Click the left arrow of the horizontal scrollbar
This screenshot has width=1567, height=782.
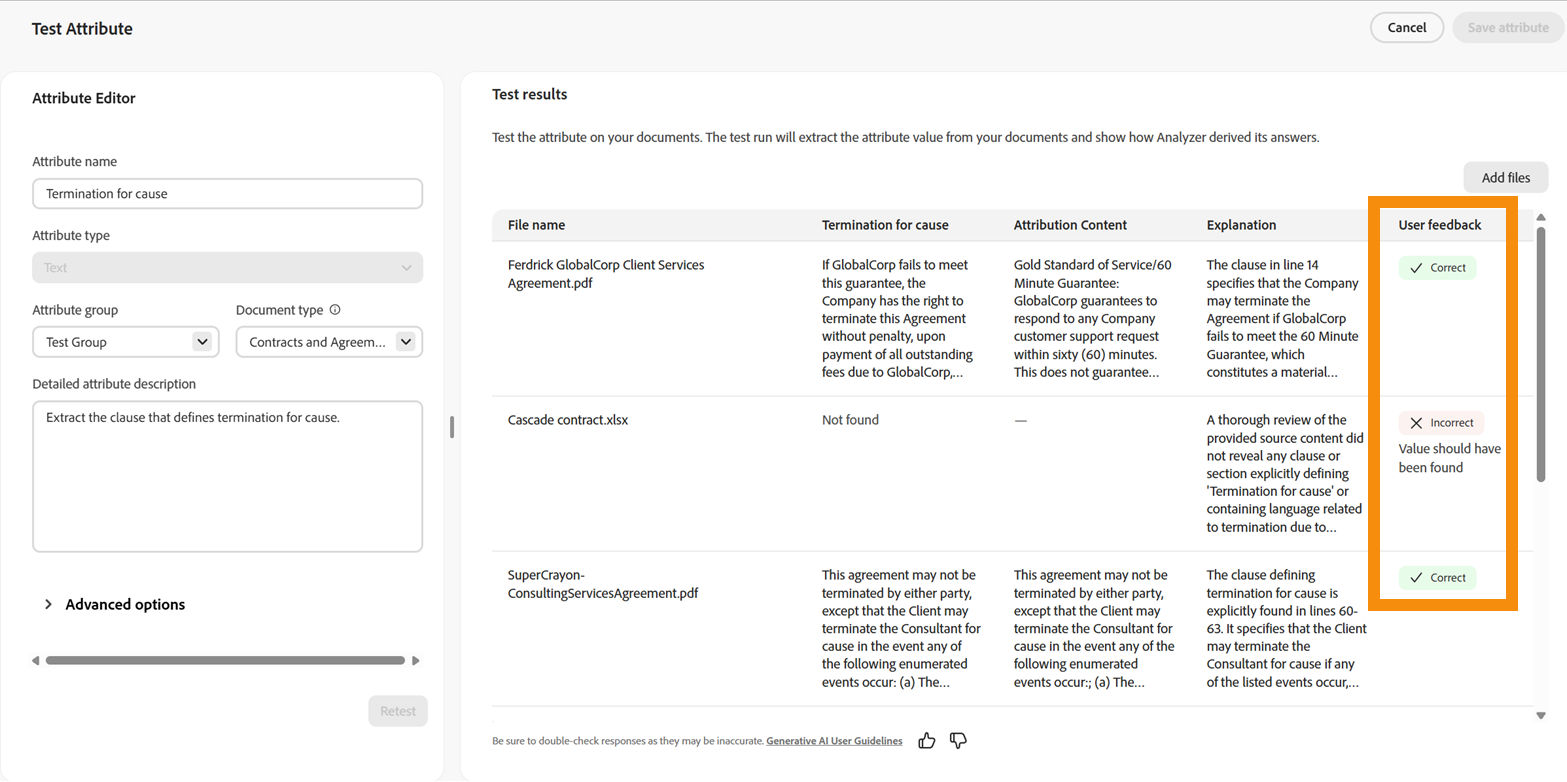coord(35,660)
